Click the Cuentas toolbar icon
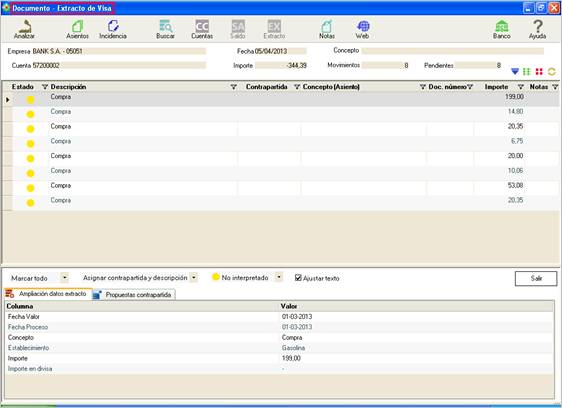 point(202,29)
